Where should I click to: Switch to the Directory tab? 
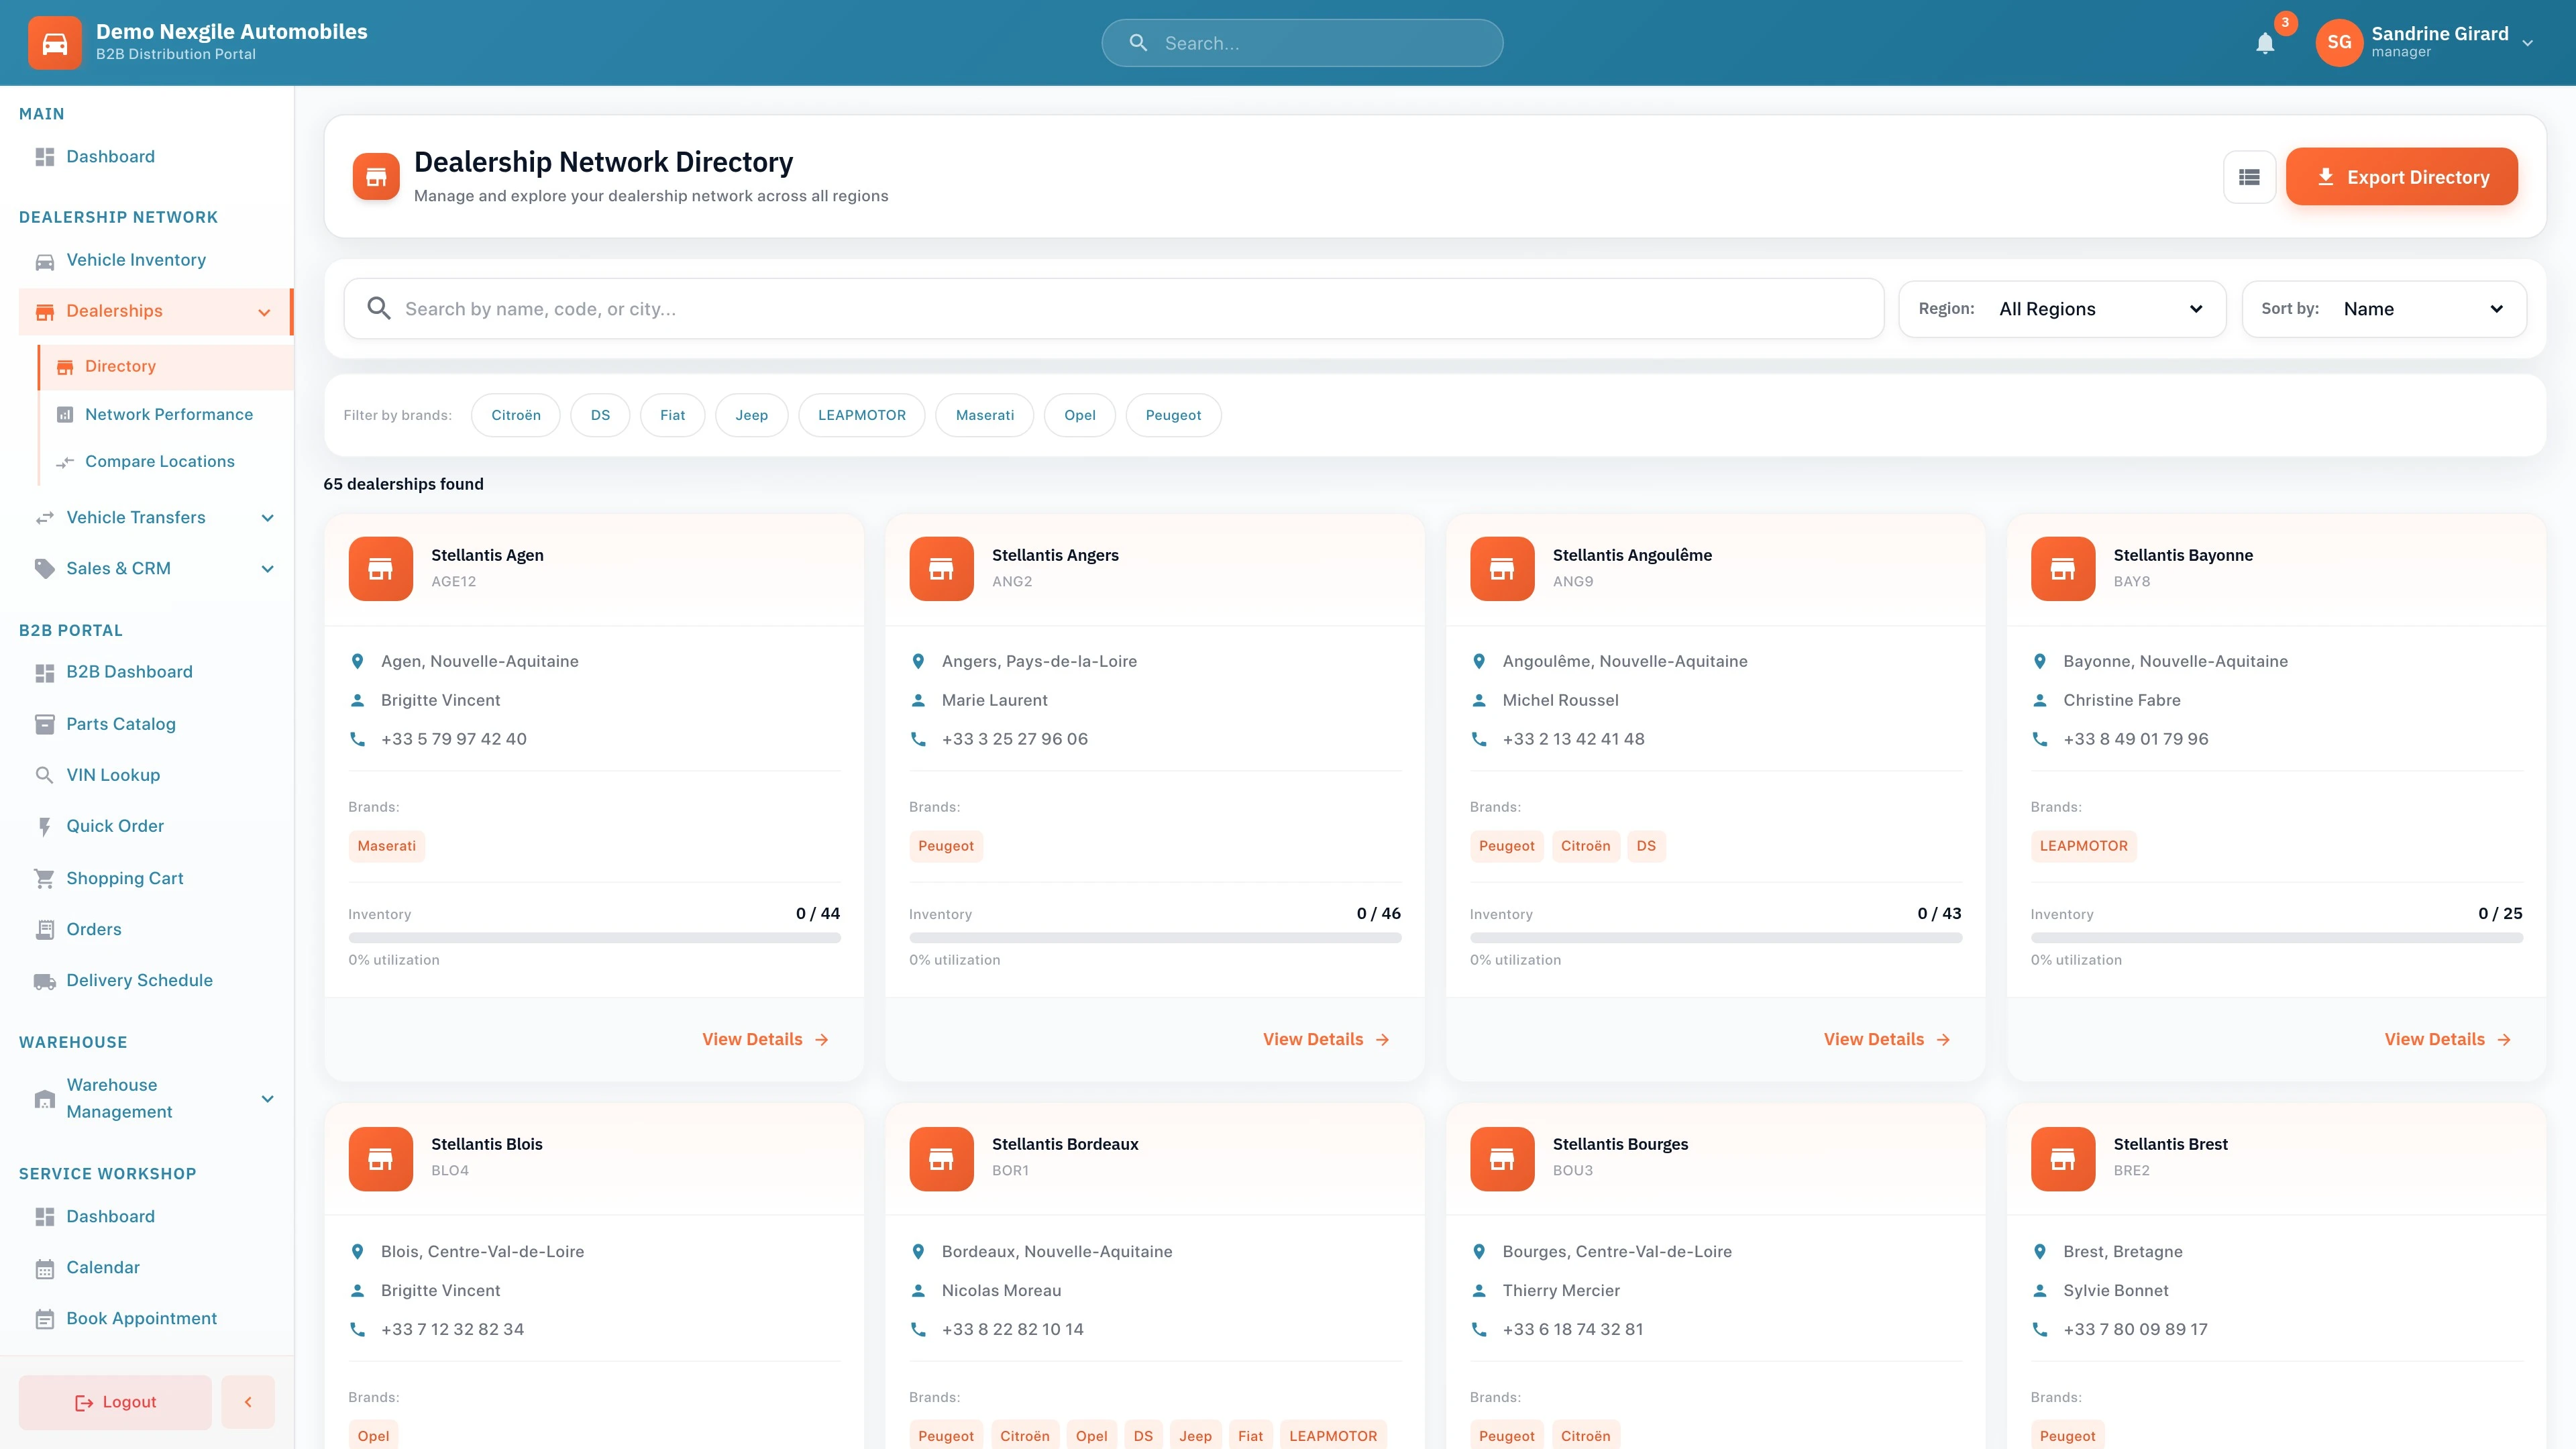(120, 366)
